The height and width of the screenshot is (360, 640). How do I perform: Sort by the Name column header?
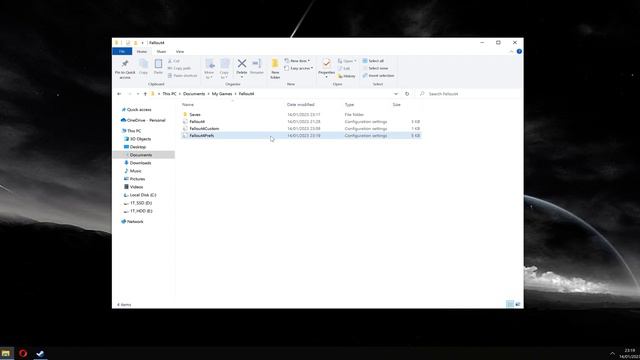pyautogui.click(x=188, y=105)
